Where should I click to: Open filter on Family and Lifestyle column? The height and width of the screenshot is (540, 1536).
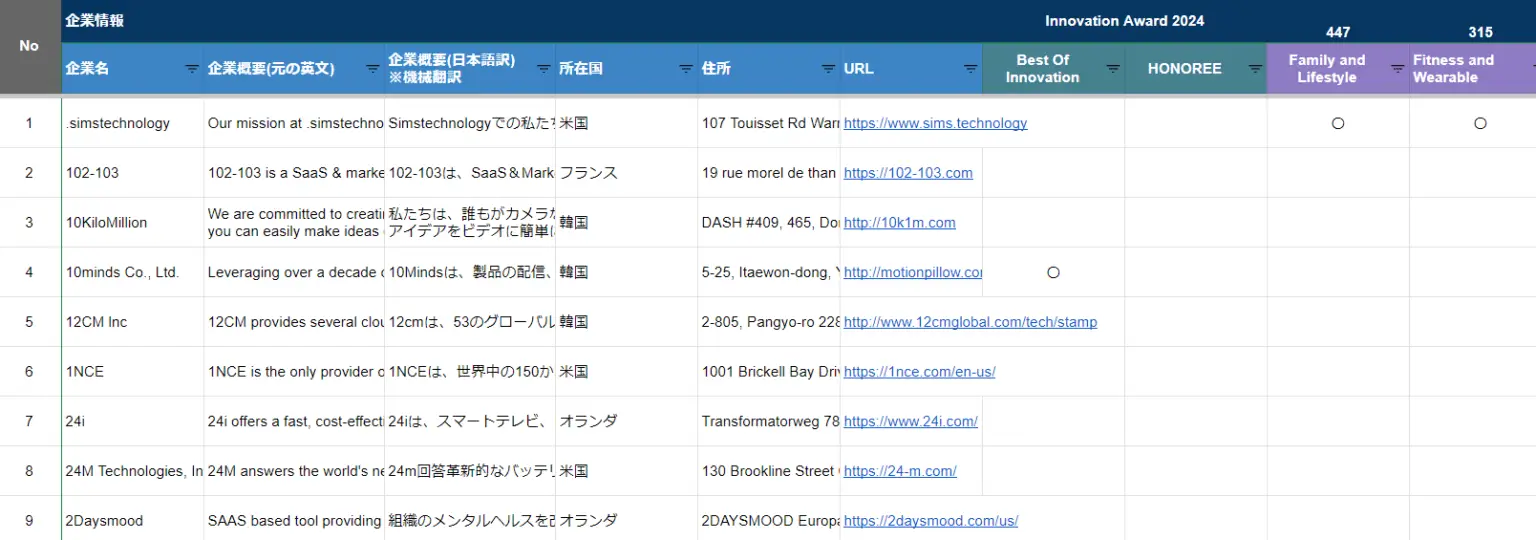1397,69
